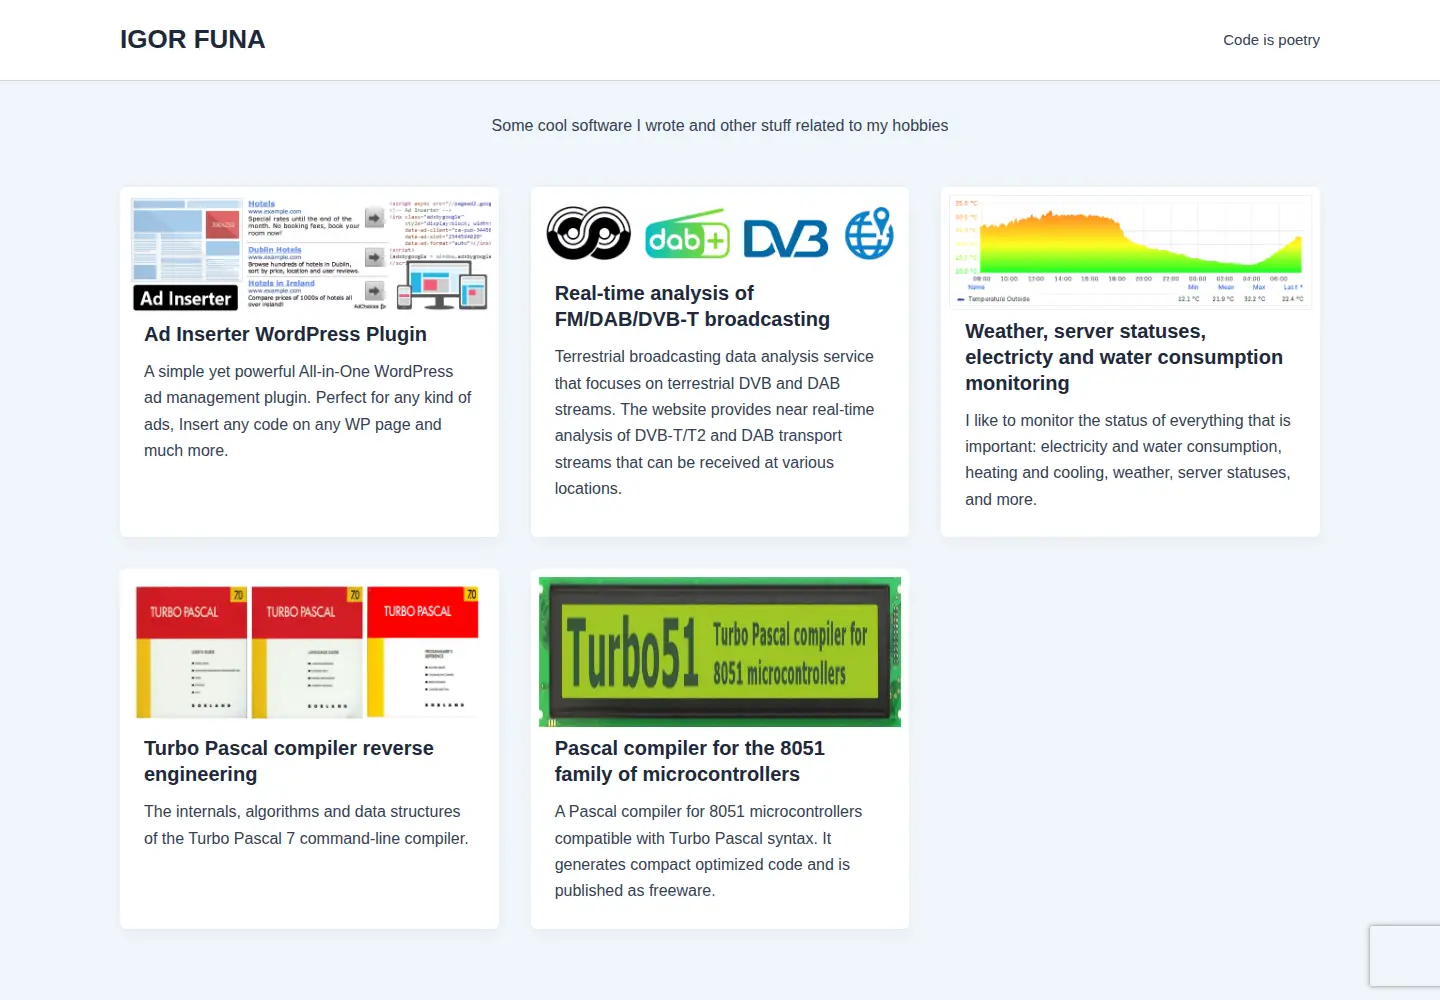Click the middle Turbo Pascal book cover

point(307,652)
